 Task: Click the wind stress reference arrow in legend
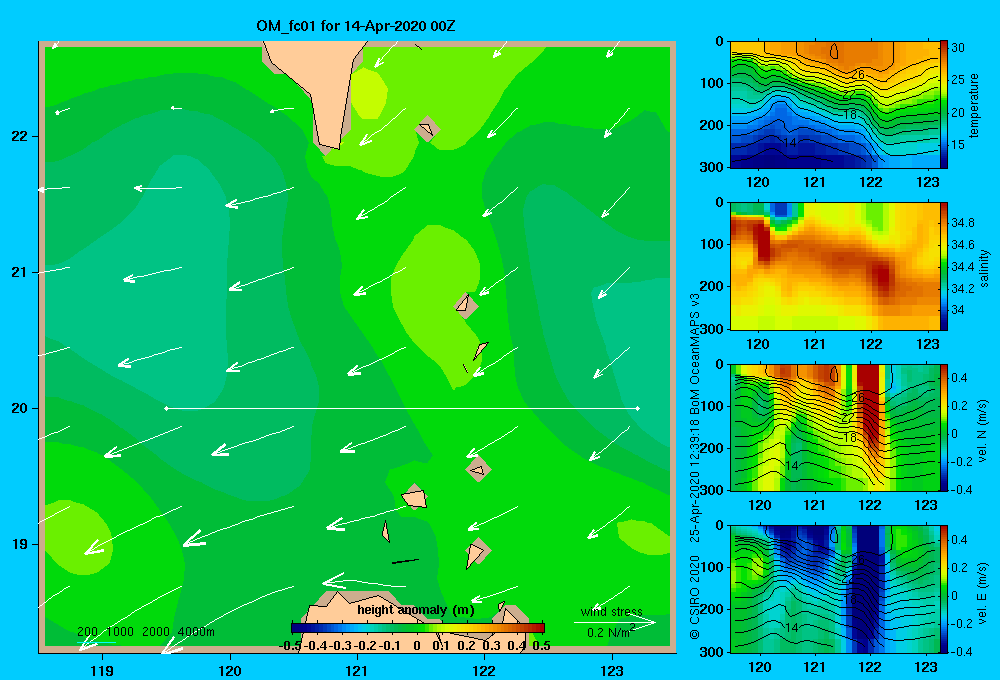pos(615,622)
